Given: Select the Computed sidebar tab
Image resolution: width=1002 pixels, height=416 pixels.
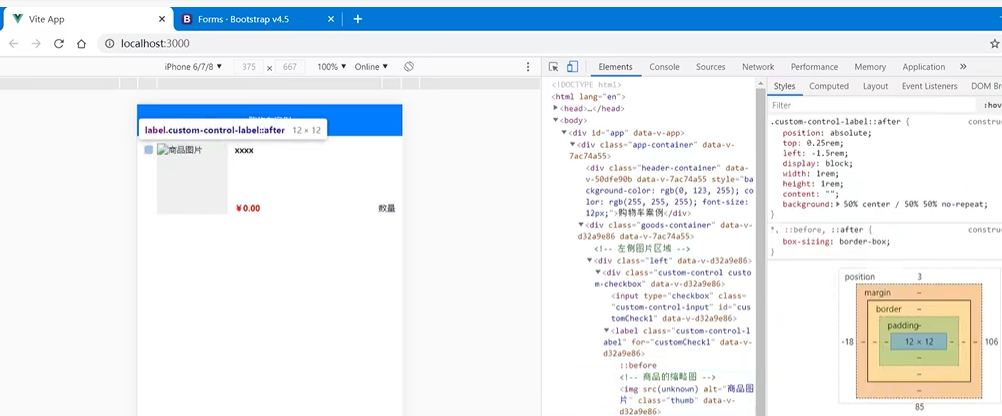Looking at the screenshot, I should pyautogui.click(x=829, y=86).
